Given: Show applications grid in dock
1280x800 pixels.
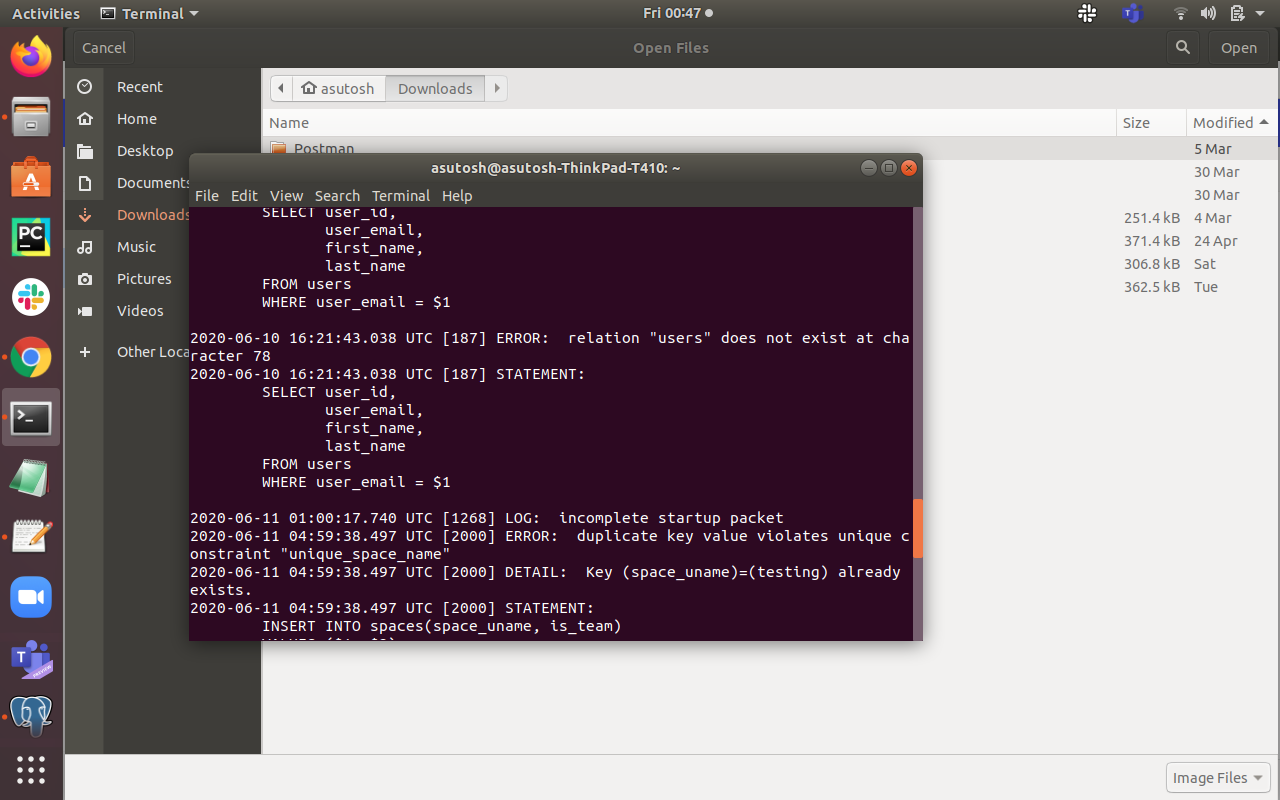Looking at the screenshot, I should click(31, 769).
